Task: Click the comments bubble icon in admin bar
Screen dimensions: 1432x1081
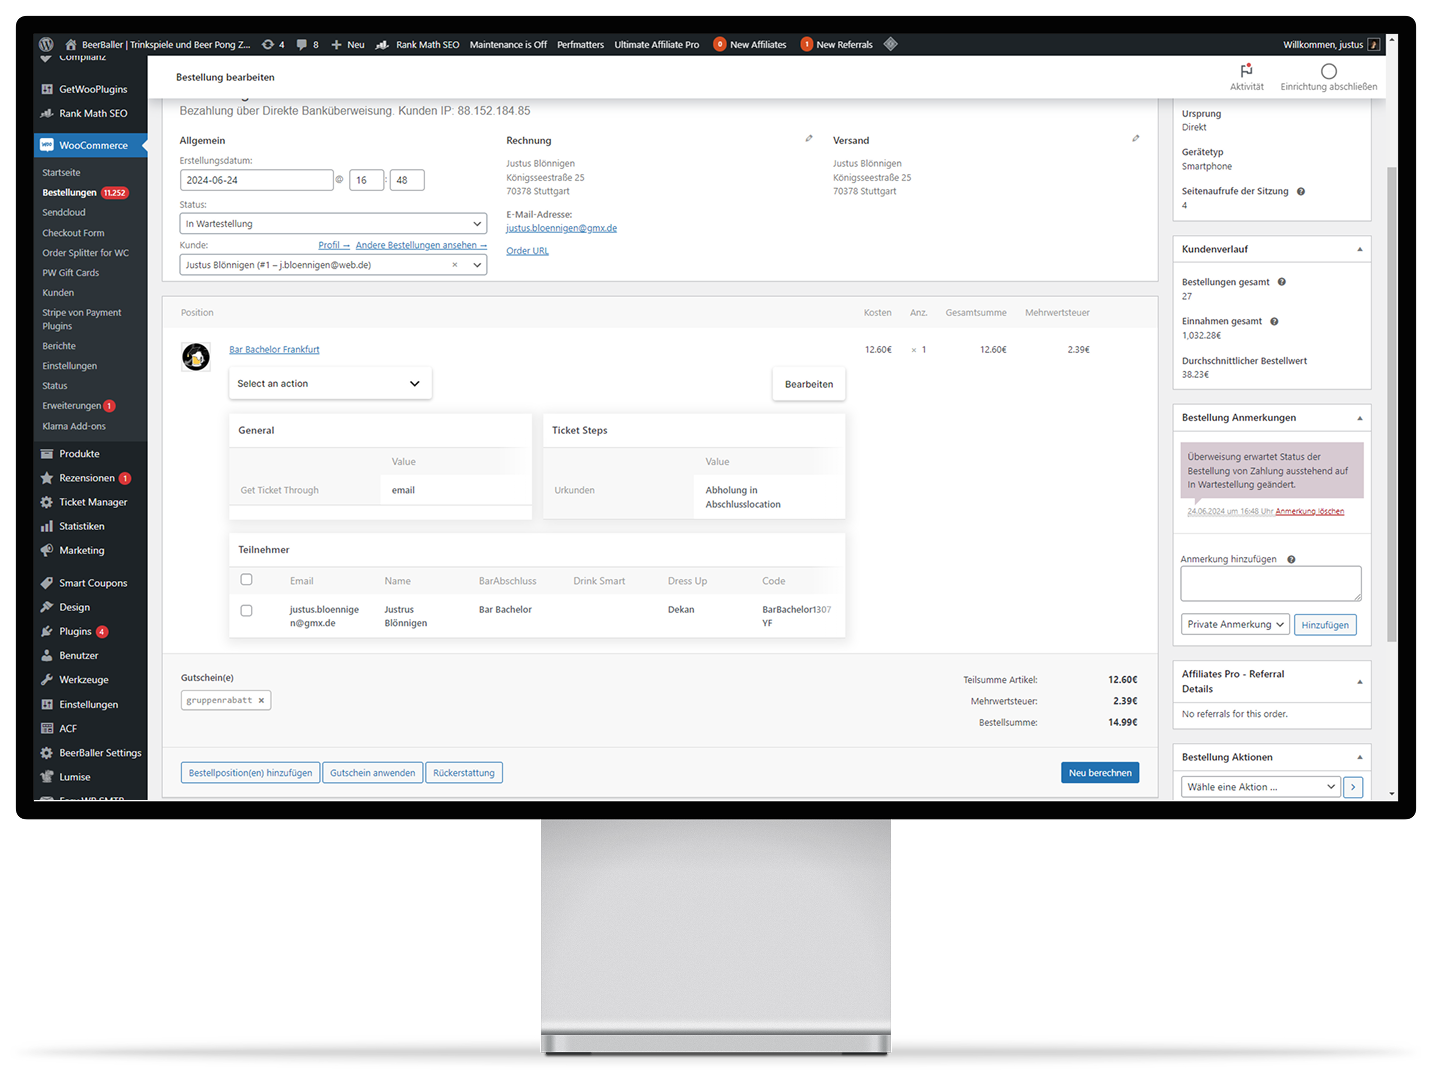Action: [x=302, y=44]
